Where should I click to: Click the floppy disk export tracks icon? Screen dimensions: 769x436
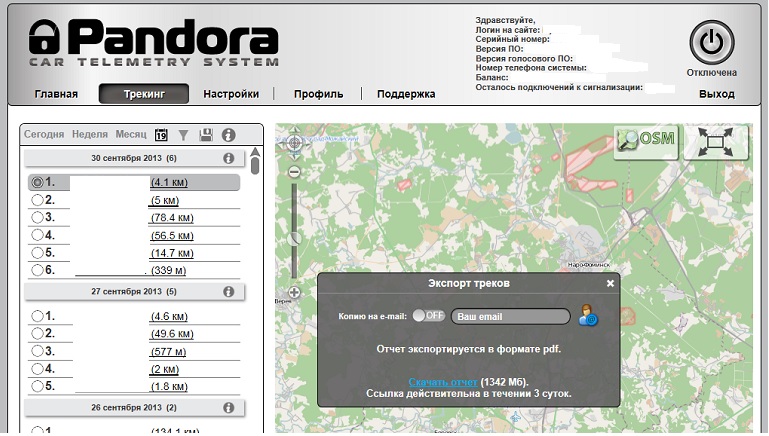click(206, 135)
